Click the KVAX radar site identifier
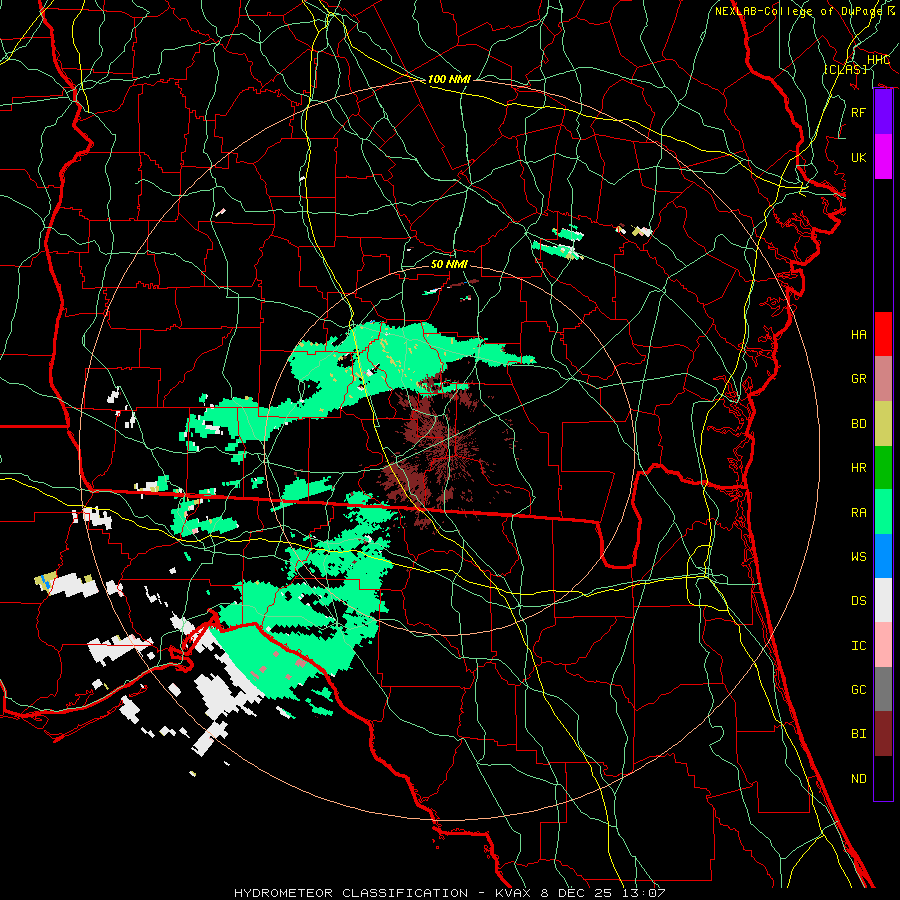 coord(514,893)
